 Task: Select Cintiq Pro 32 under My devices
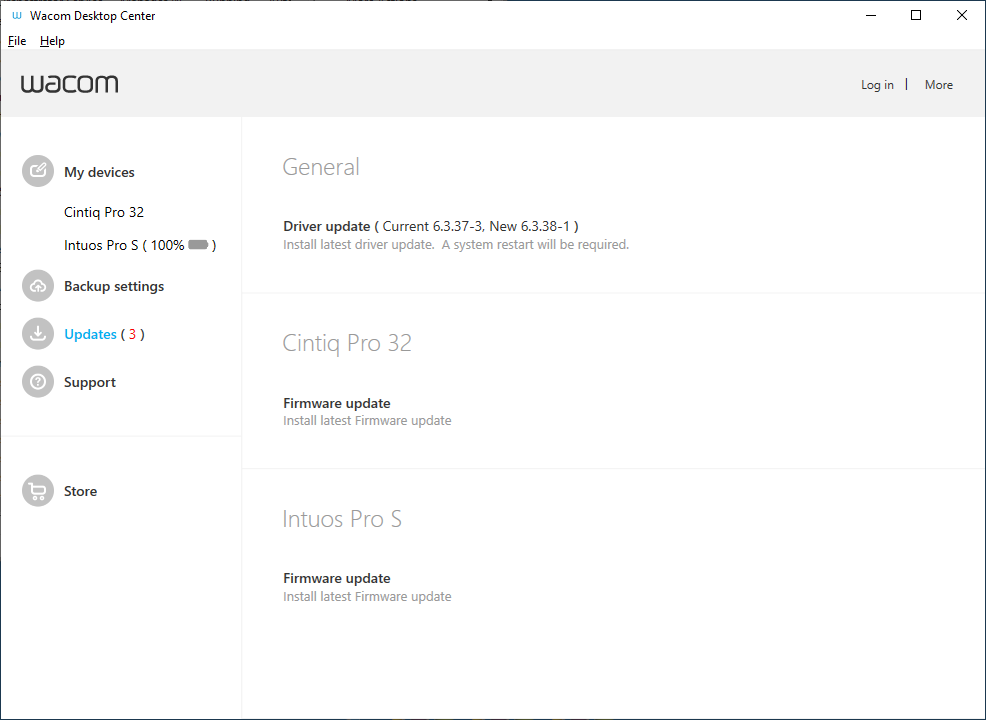(104, 213)
